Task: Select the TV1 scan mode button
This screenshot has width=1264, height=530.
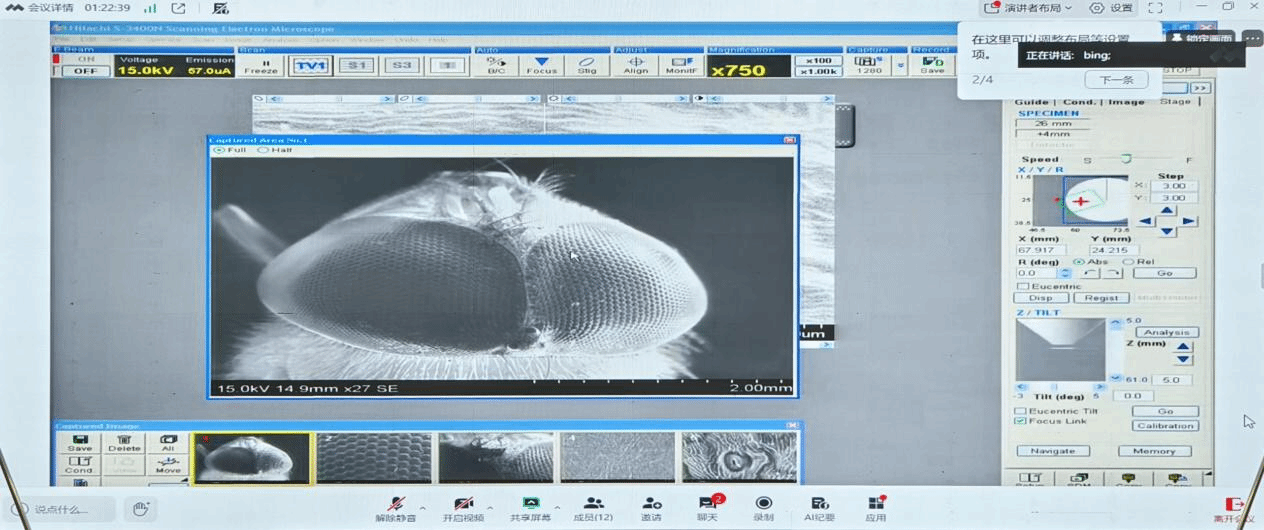Action: pyautogui.click(x=310, y=66)
